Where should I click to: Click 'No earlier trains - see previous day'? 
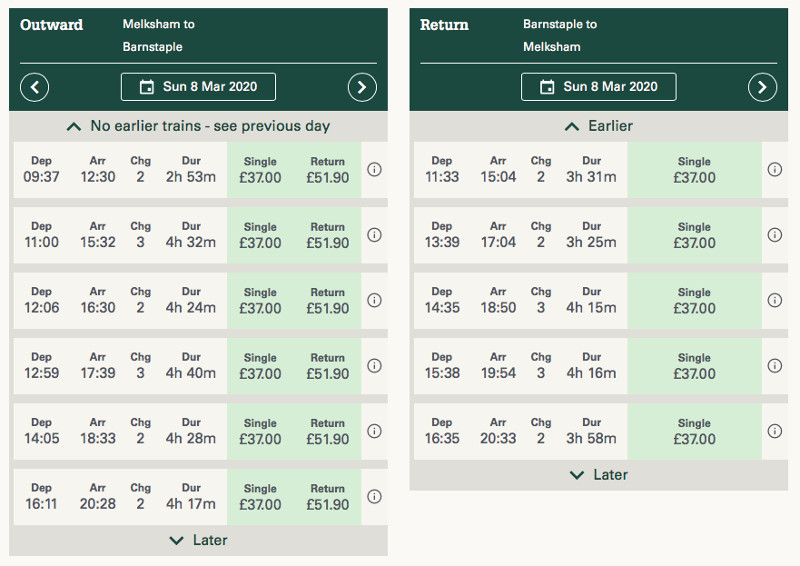click(198, 126)
